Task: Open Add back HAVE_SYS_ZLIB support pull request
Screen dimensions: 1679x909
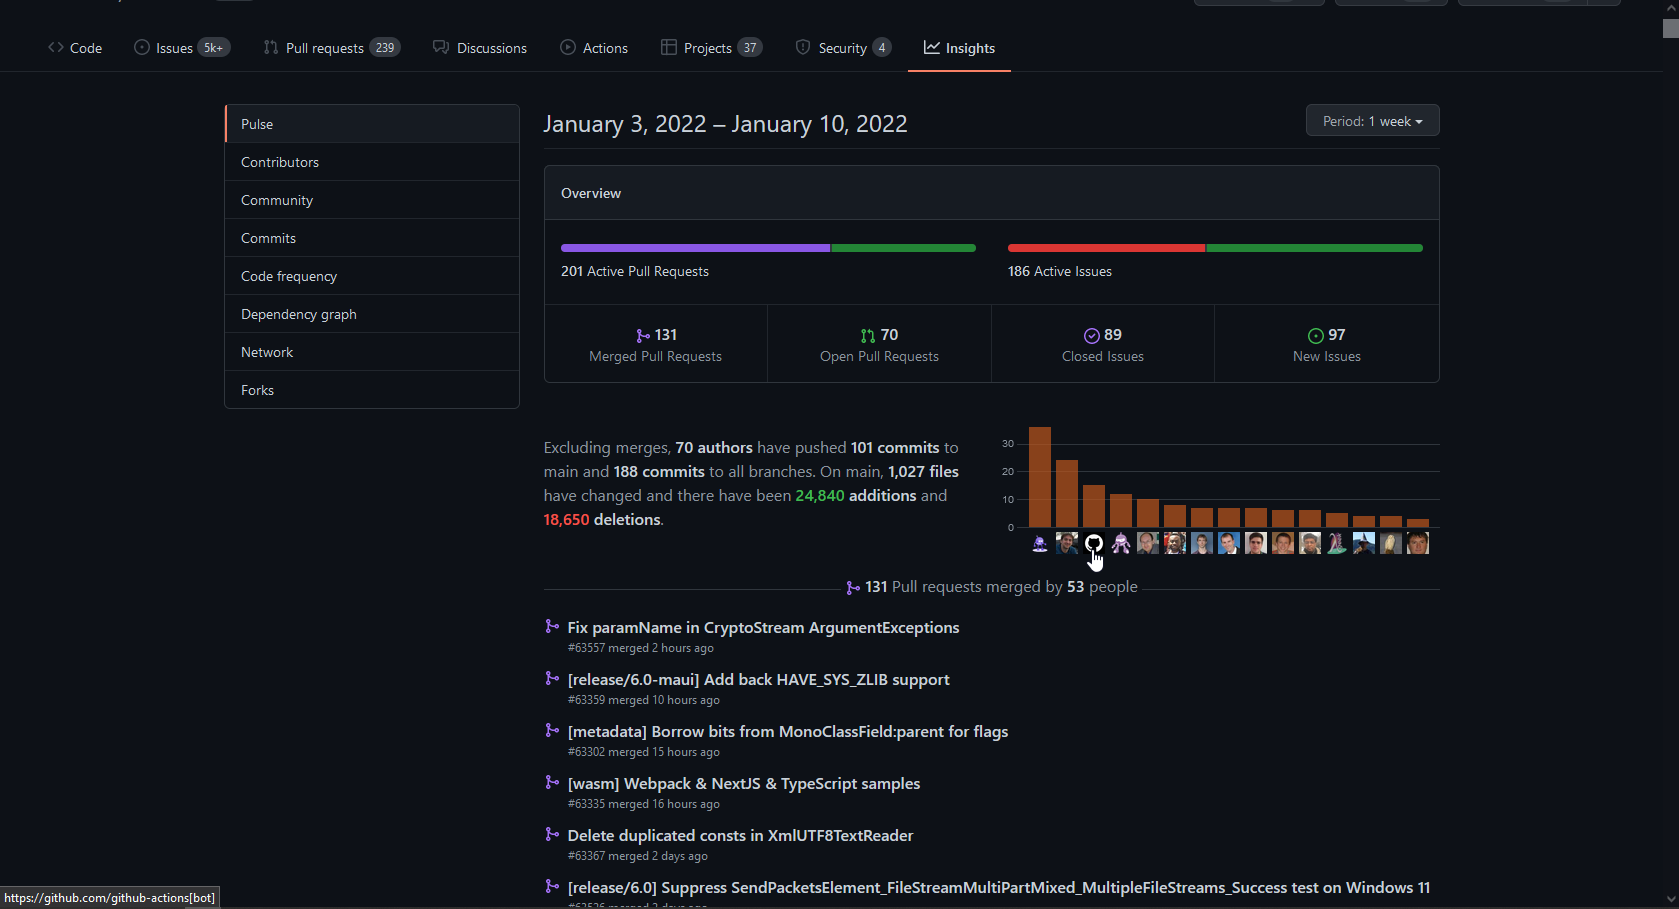Action: 758,680
